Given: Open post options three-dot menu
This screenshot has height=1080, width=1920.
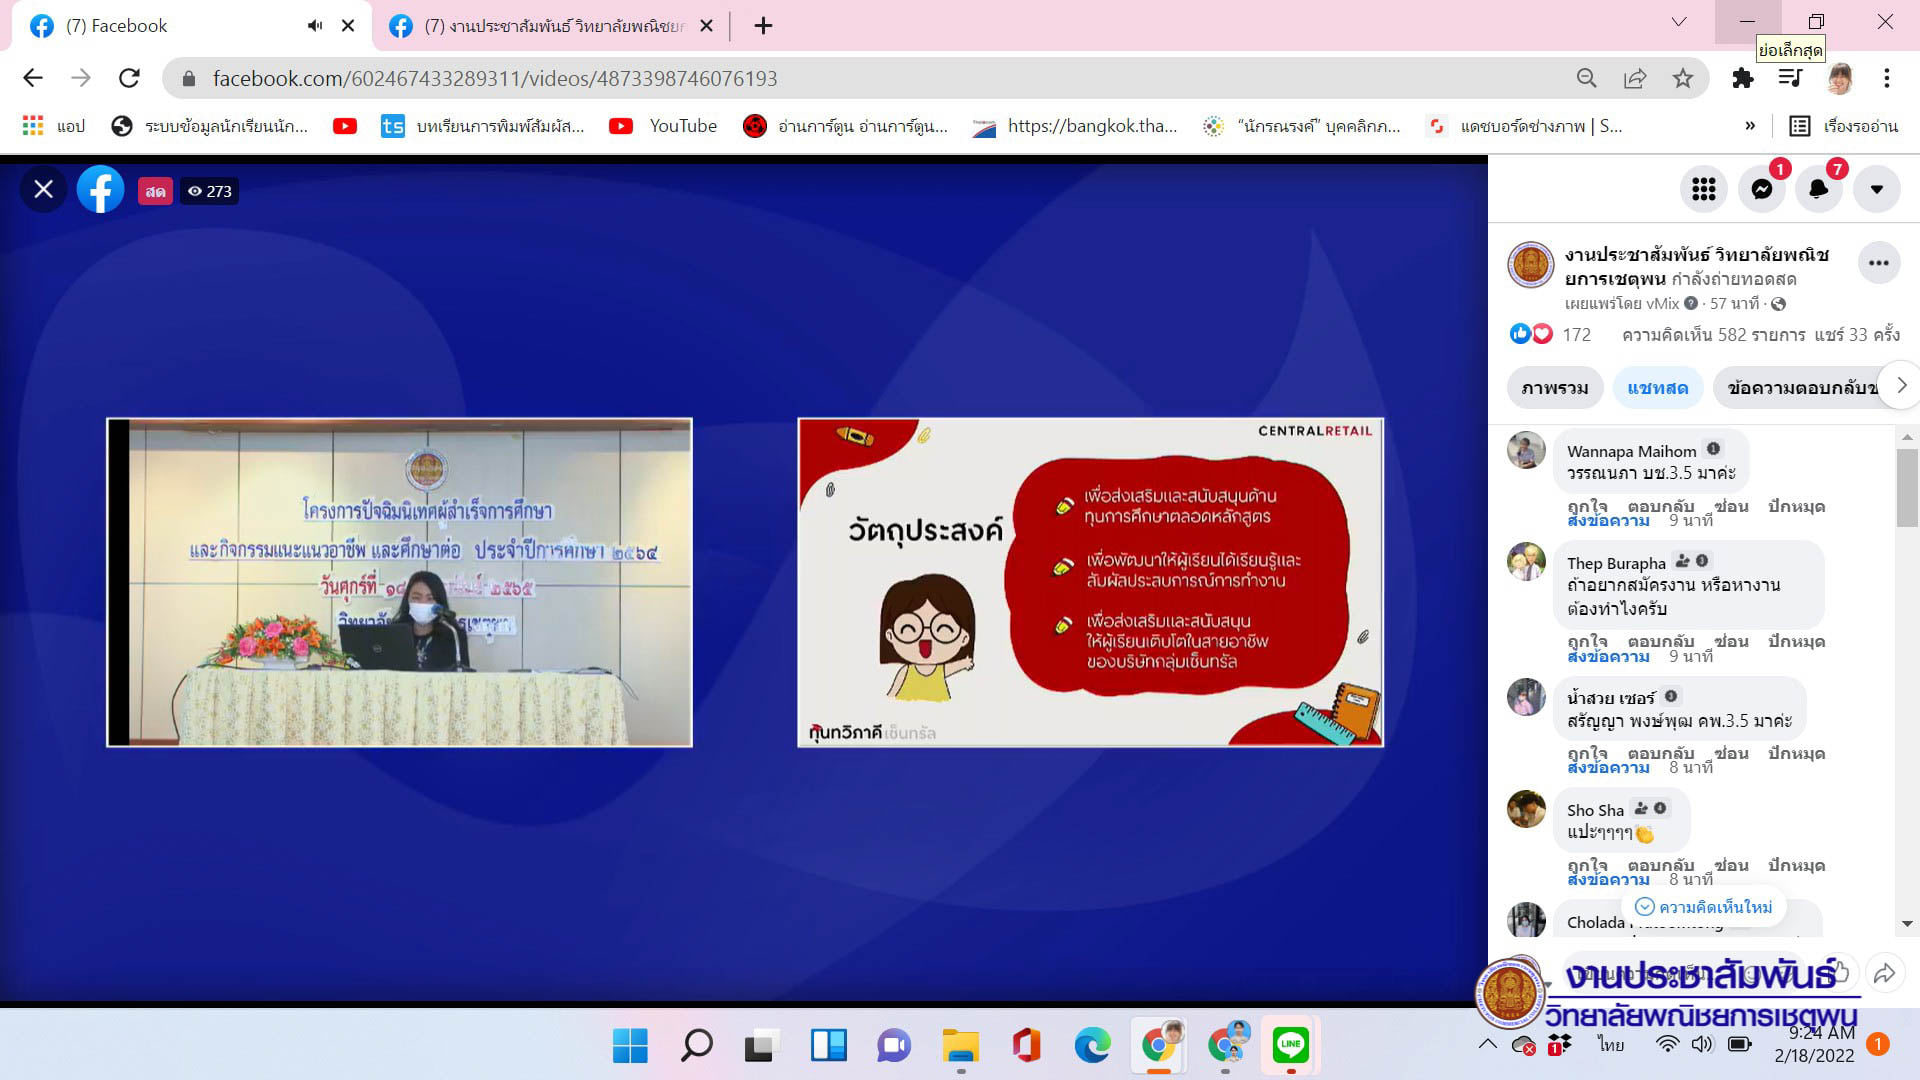Looking at the screenshot, I should (x=1879, y=263).
